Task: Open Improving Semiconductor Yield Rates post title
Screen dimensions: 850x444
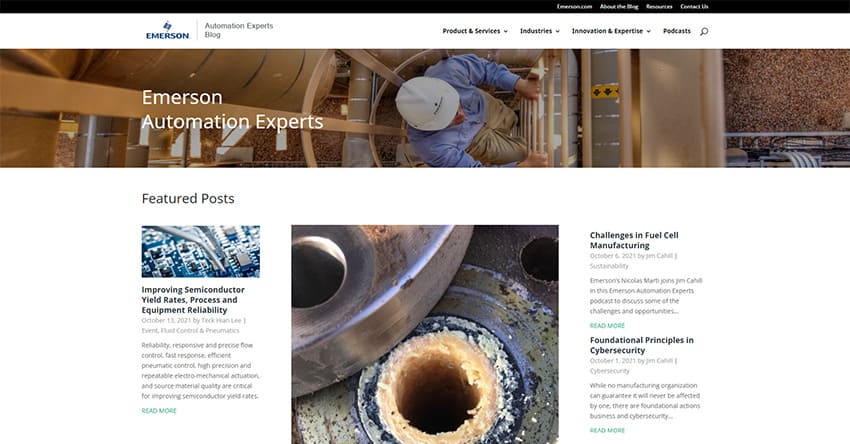Action: 193,300
